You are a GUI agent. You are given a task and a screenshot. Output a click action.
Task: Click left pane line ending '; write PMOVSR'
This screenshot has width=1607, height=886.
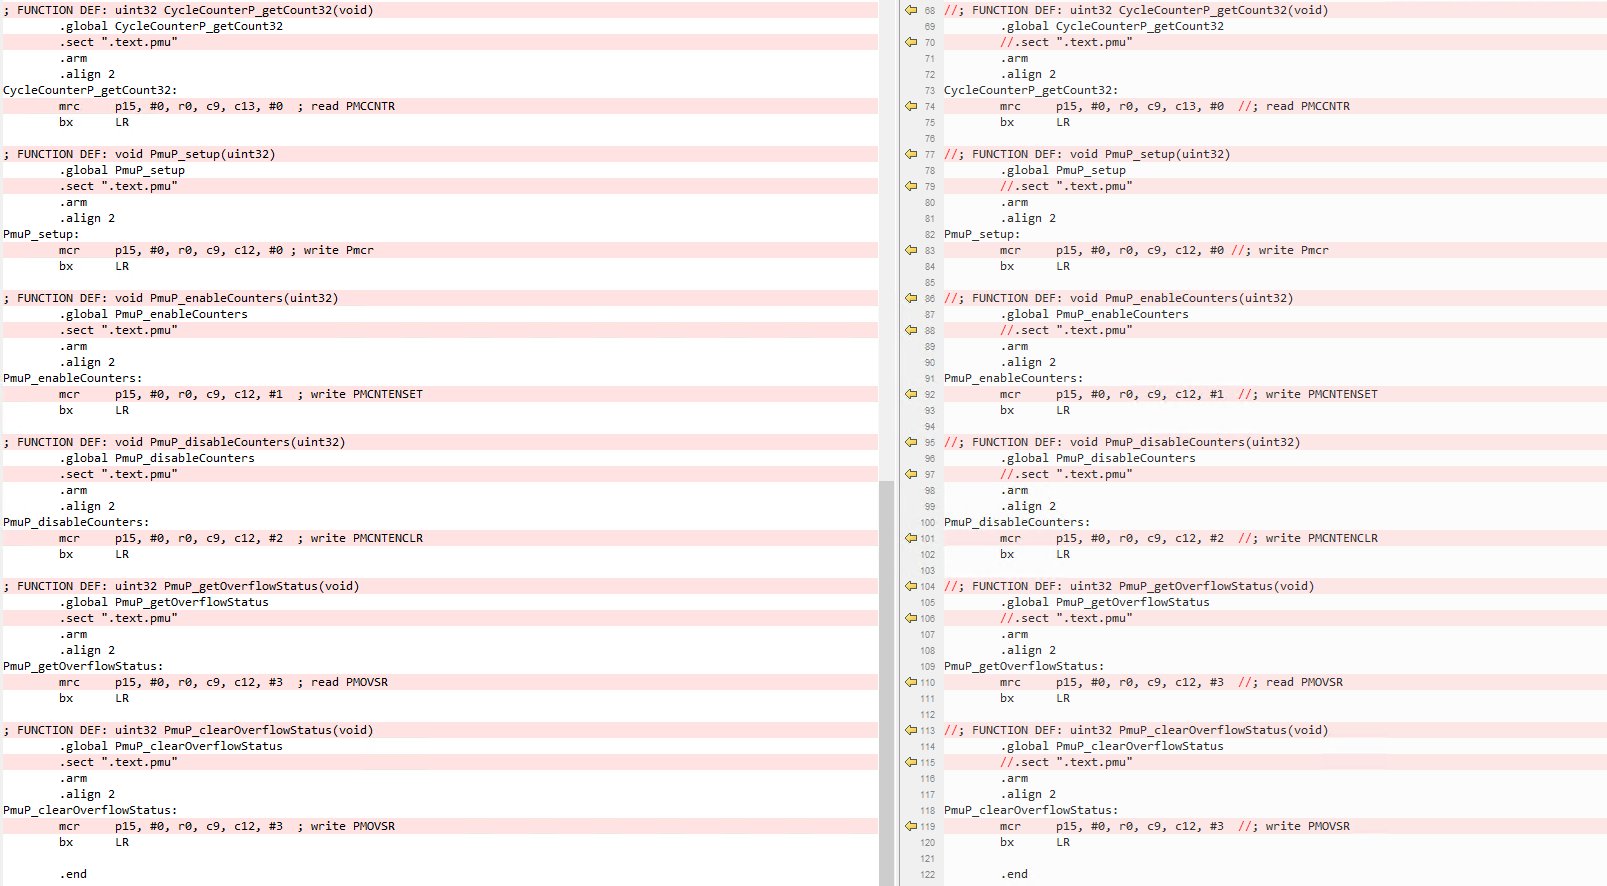pyautogui.click(x=440, y=826)
